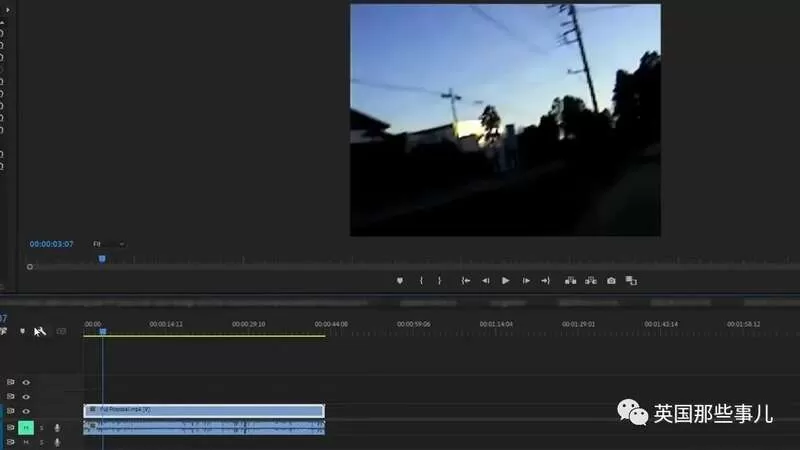Open the Comparison View button
800x450 pixels.
point(631,281)
